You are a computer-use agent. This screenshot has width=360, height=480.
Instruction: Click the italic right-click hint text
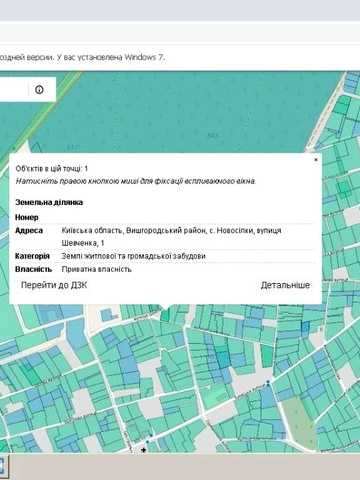pyautogui.click(x=136, y=181)
